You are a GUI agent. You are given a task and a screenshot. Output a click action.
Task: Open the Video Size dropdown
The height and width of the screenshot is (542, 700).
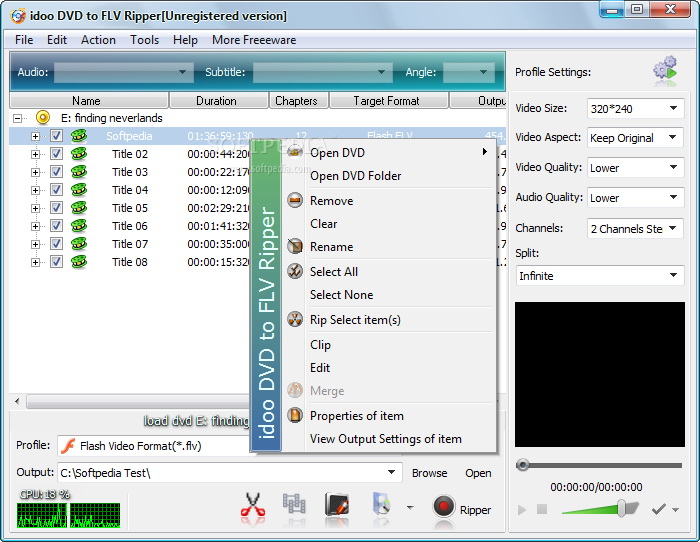635,108
